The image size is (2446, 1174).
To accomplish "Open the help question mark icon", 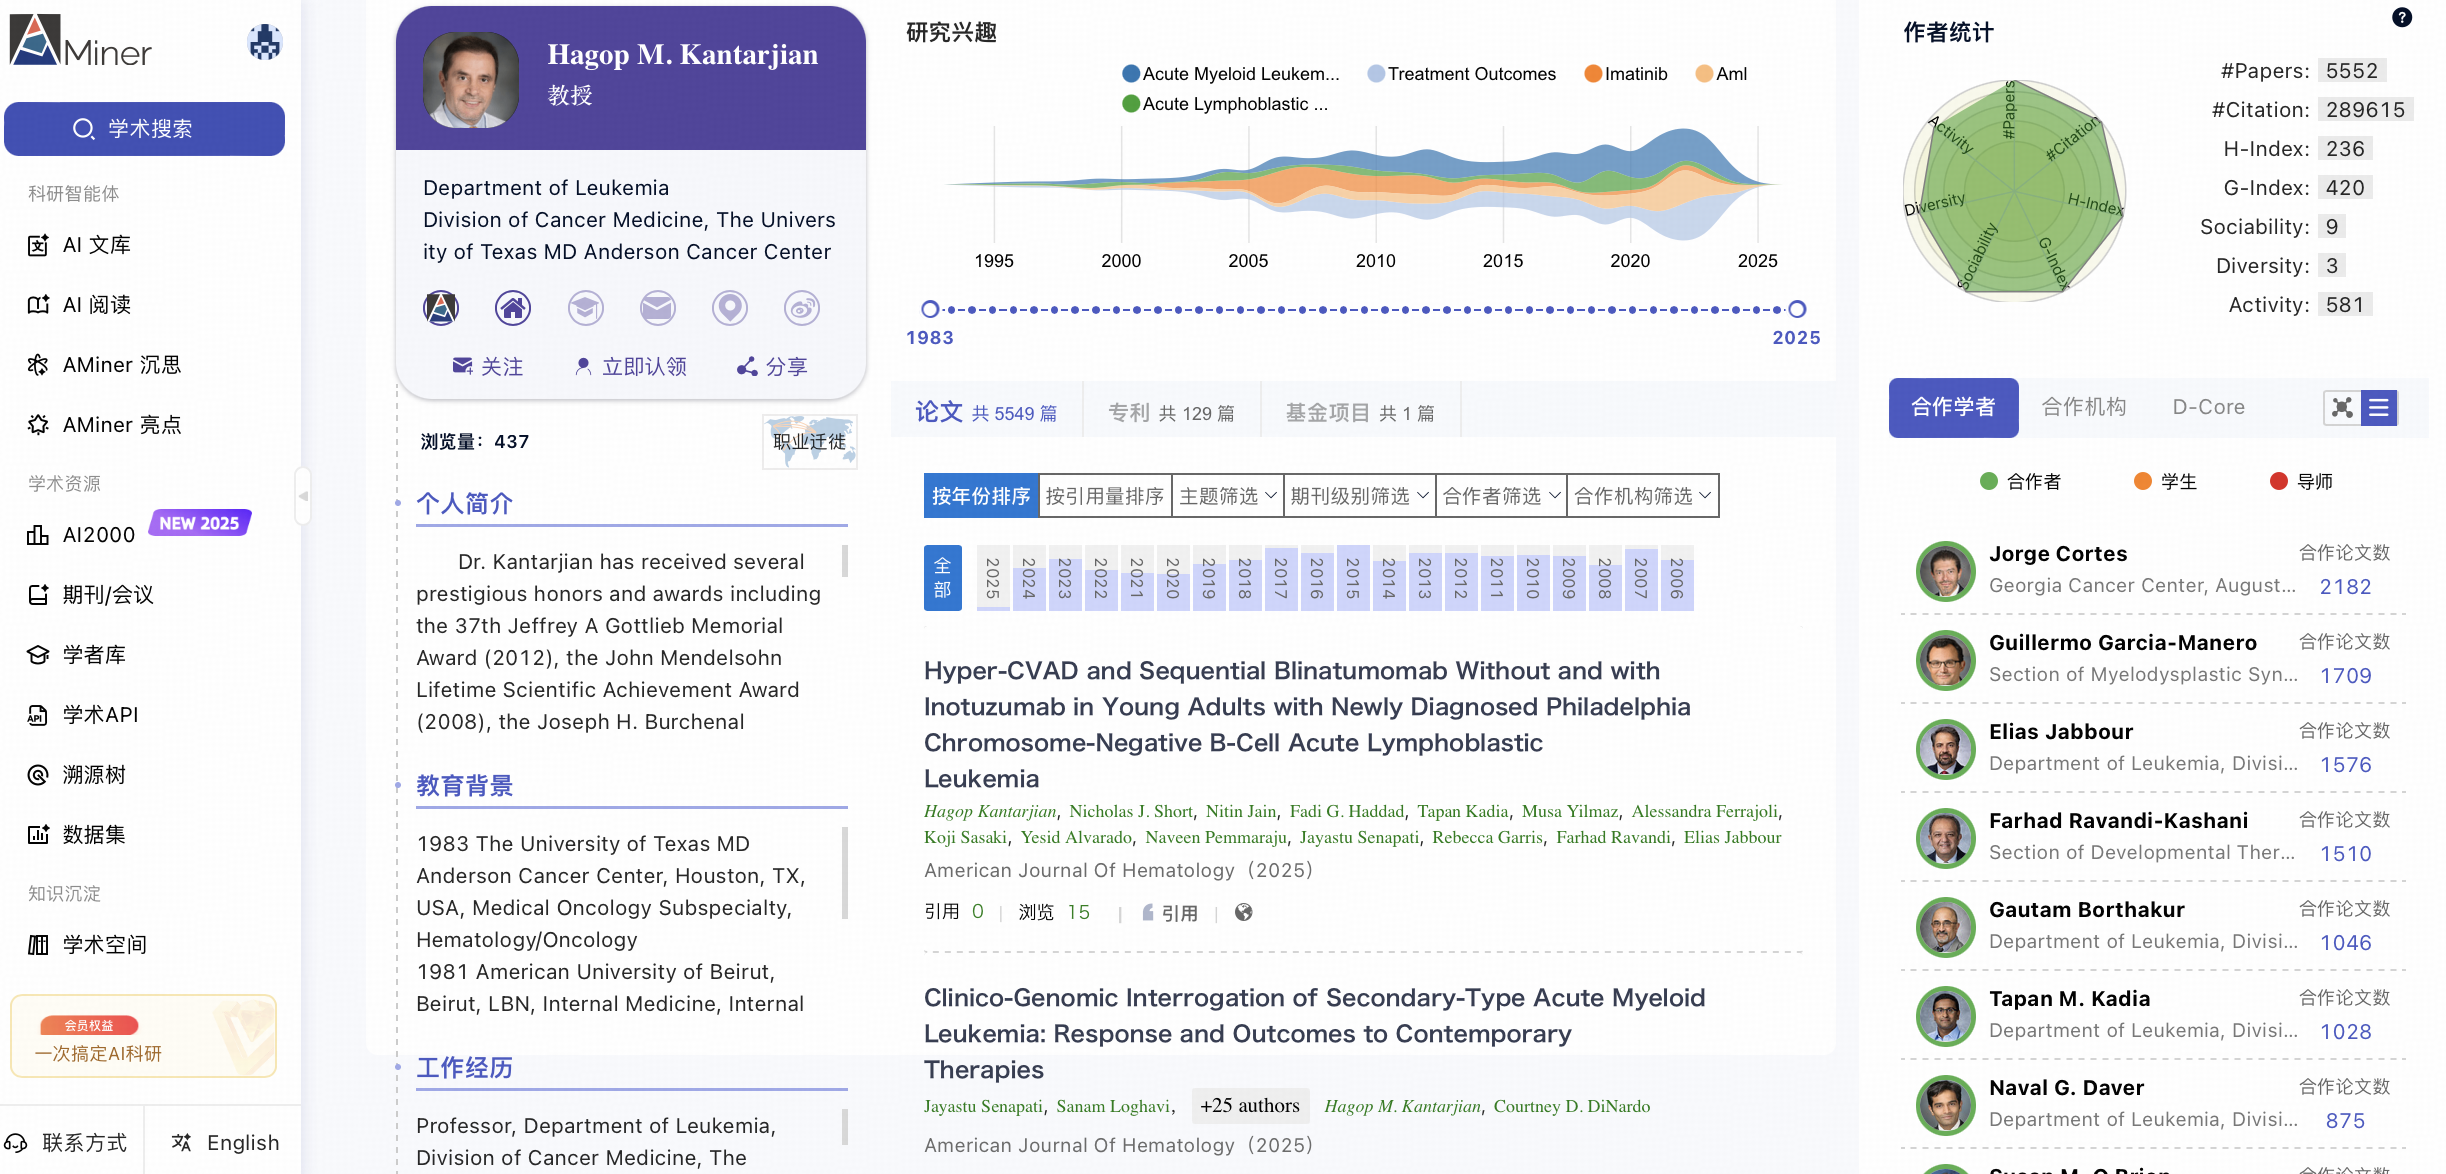I will 2401,17.
